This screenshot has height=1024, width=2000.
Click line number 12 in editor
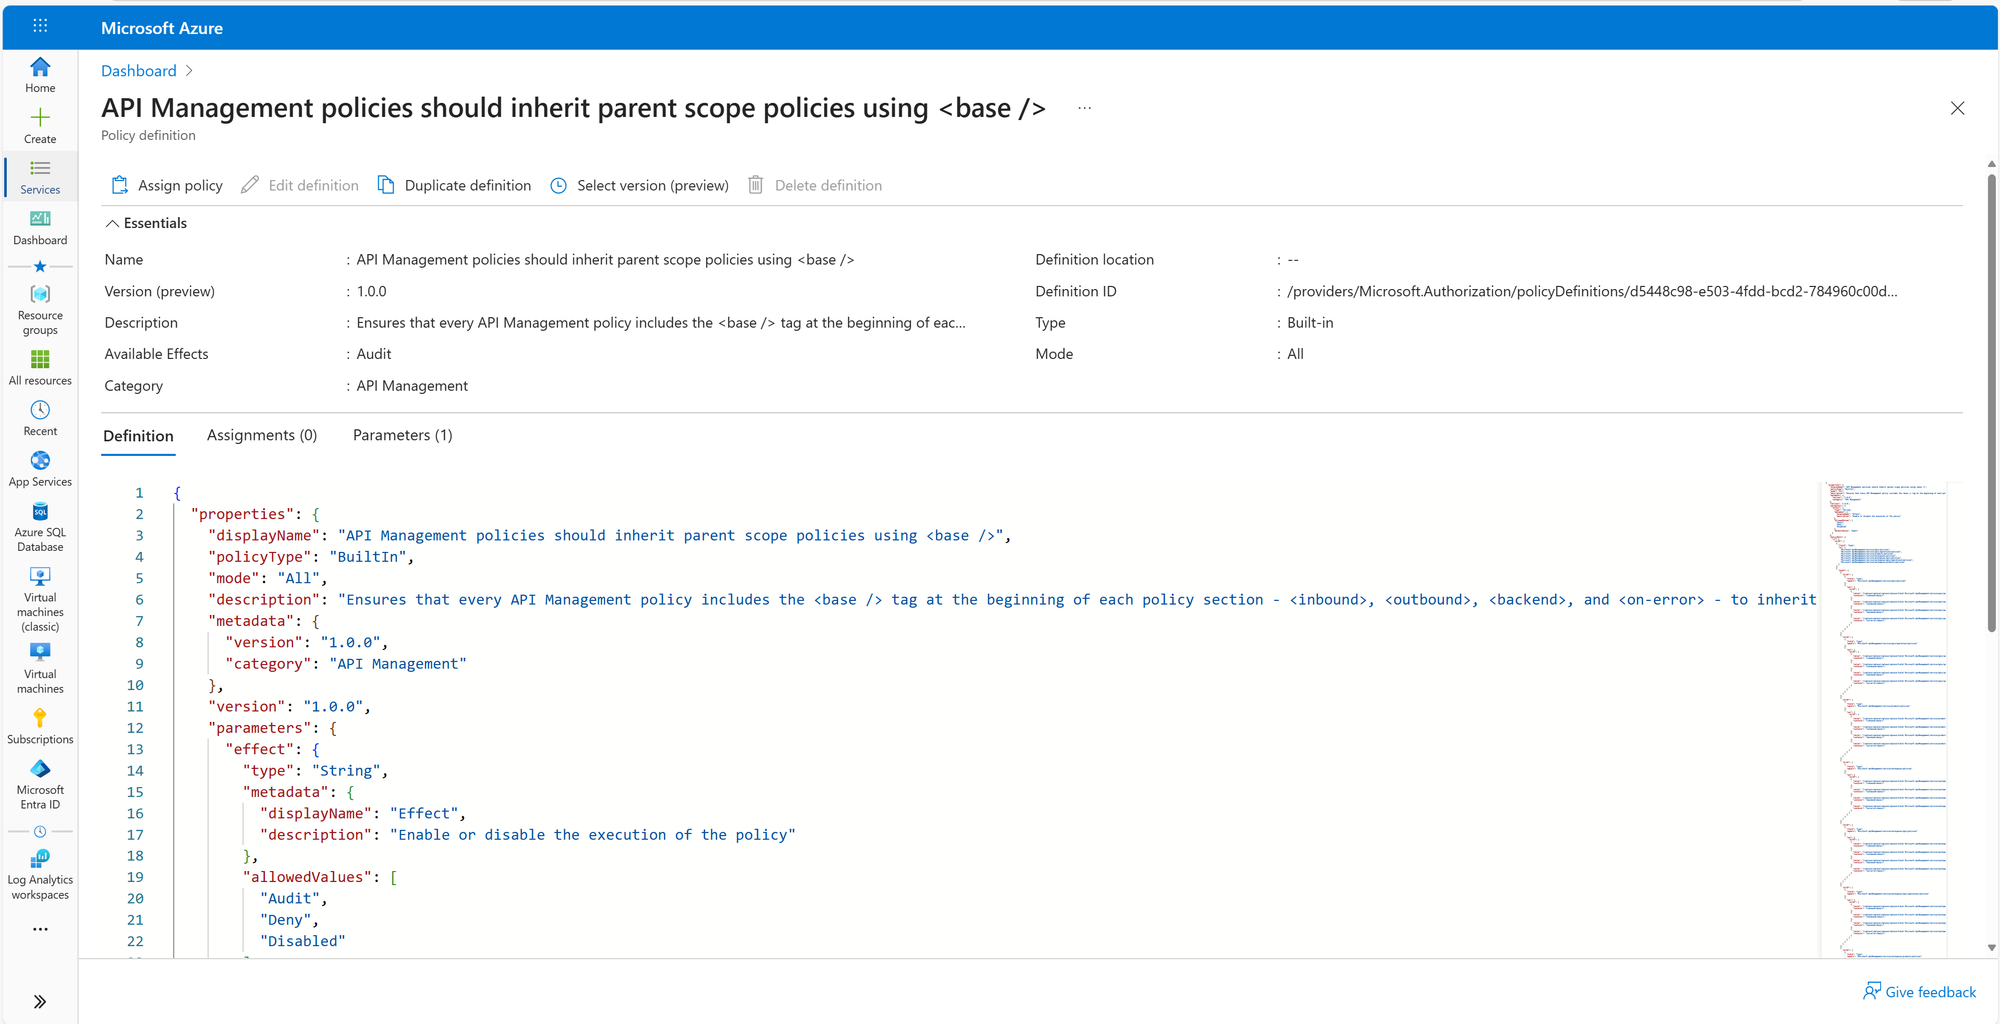click(135, 728)
